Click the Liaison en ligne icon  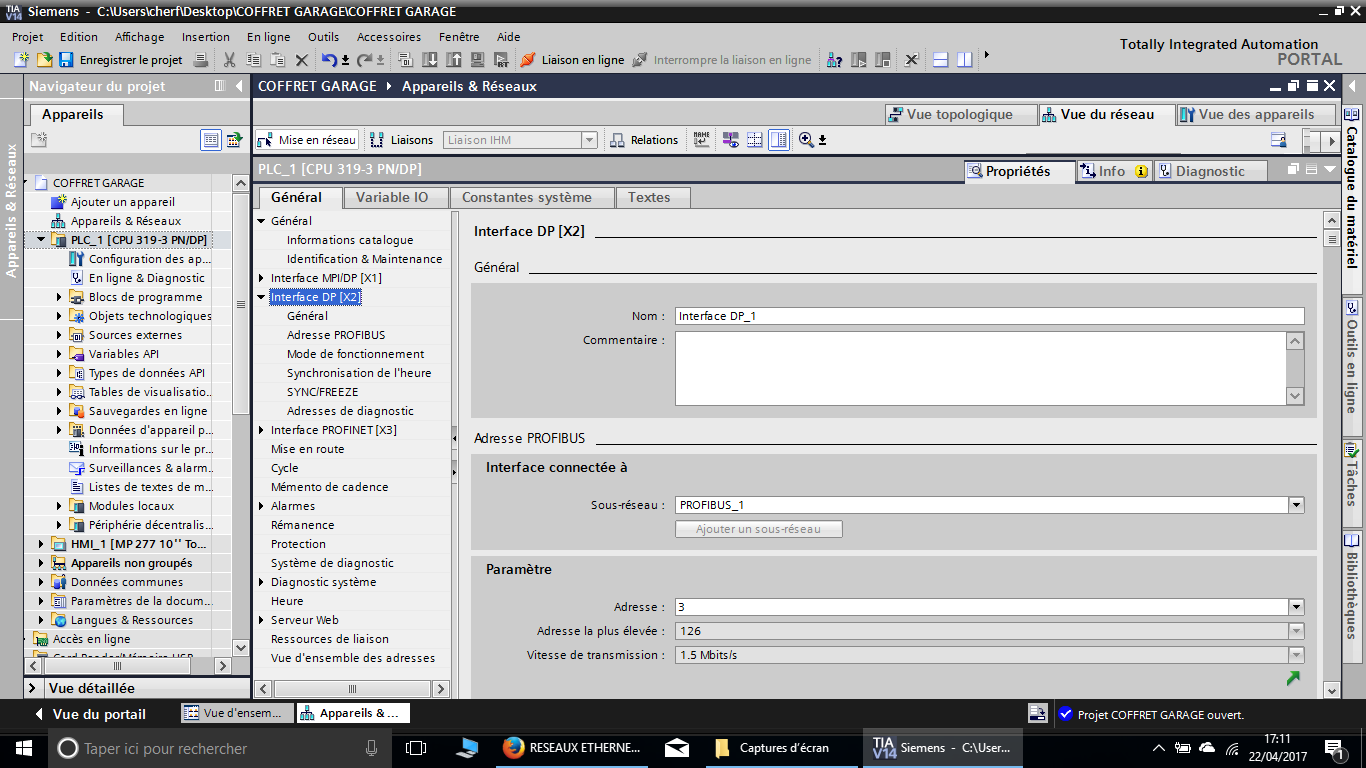point(528,60)
